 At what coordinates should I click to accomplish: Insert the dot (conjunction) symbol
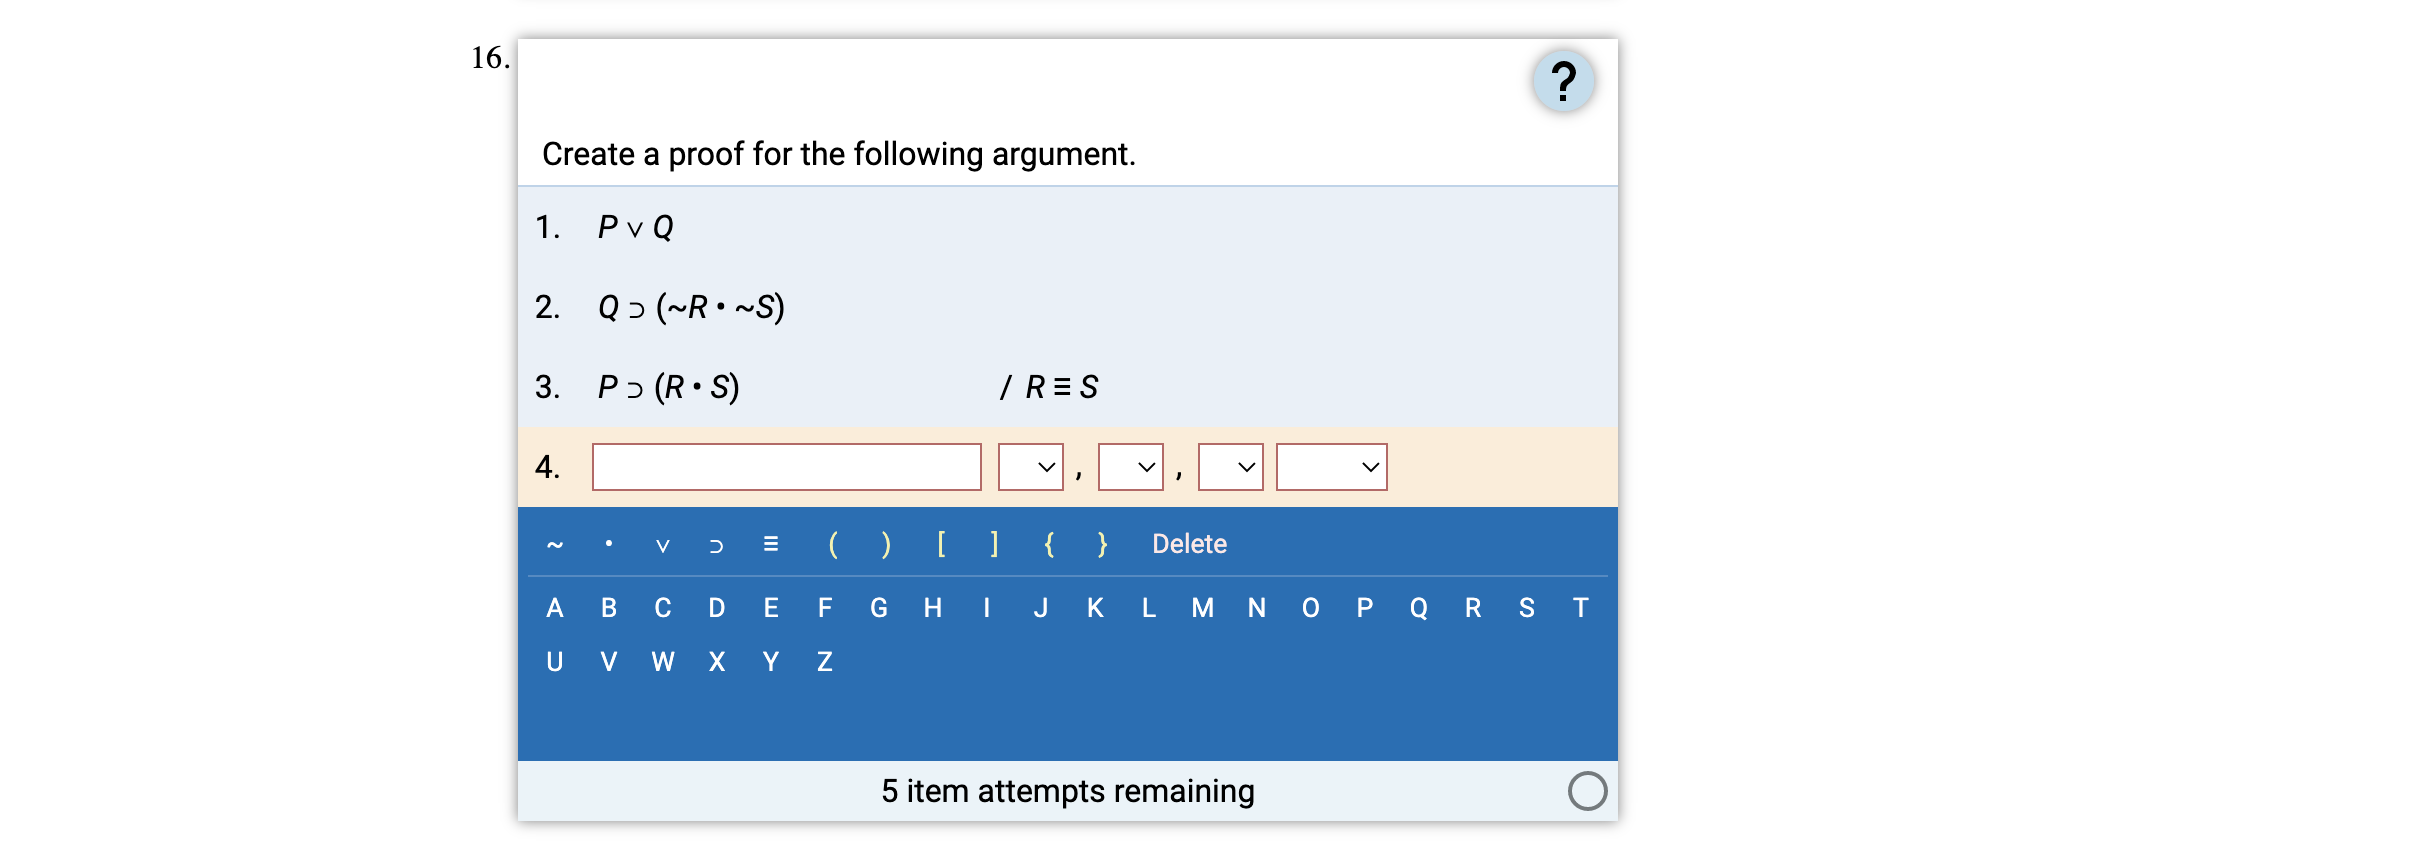pos(610,544)
